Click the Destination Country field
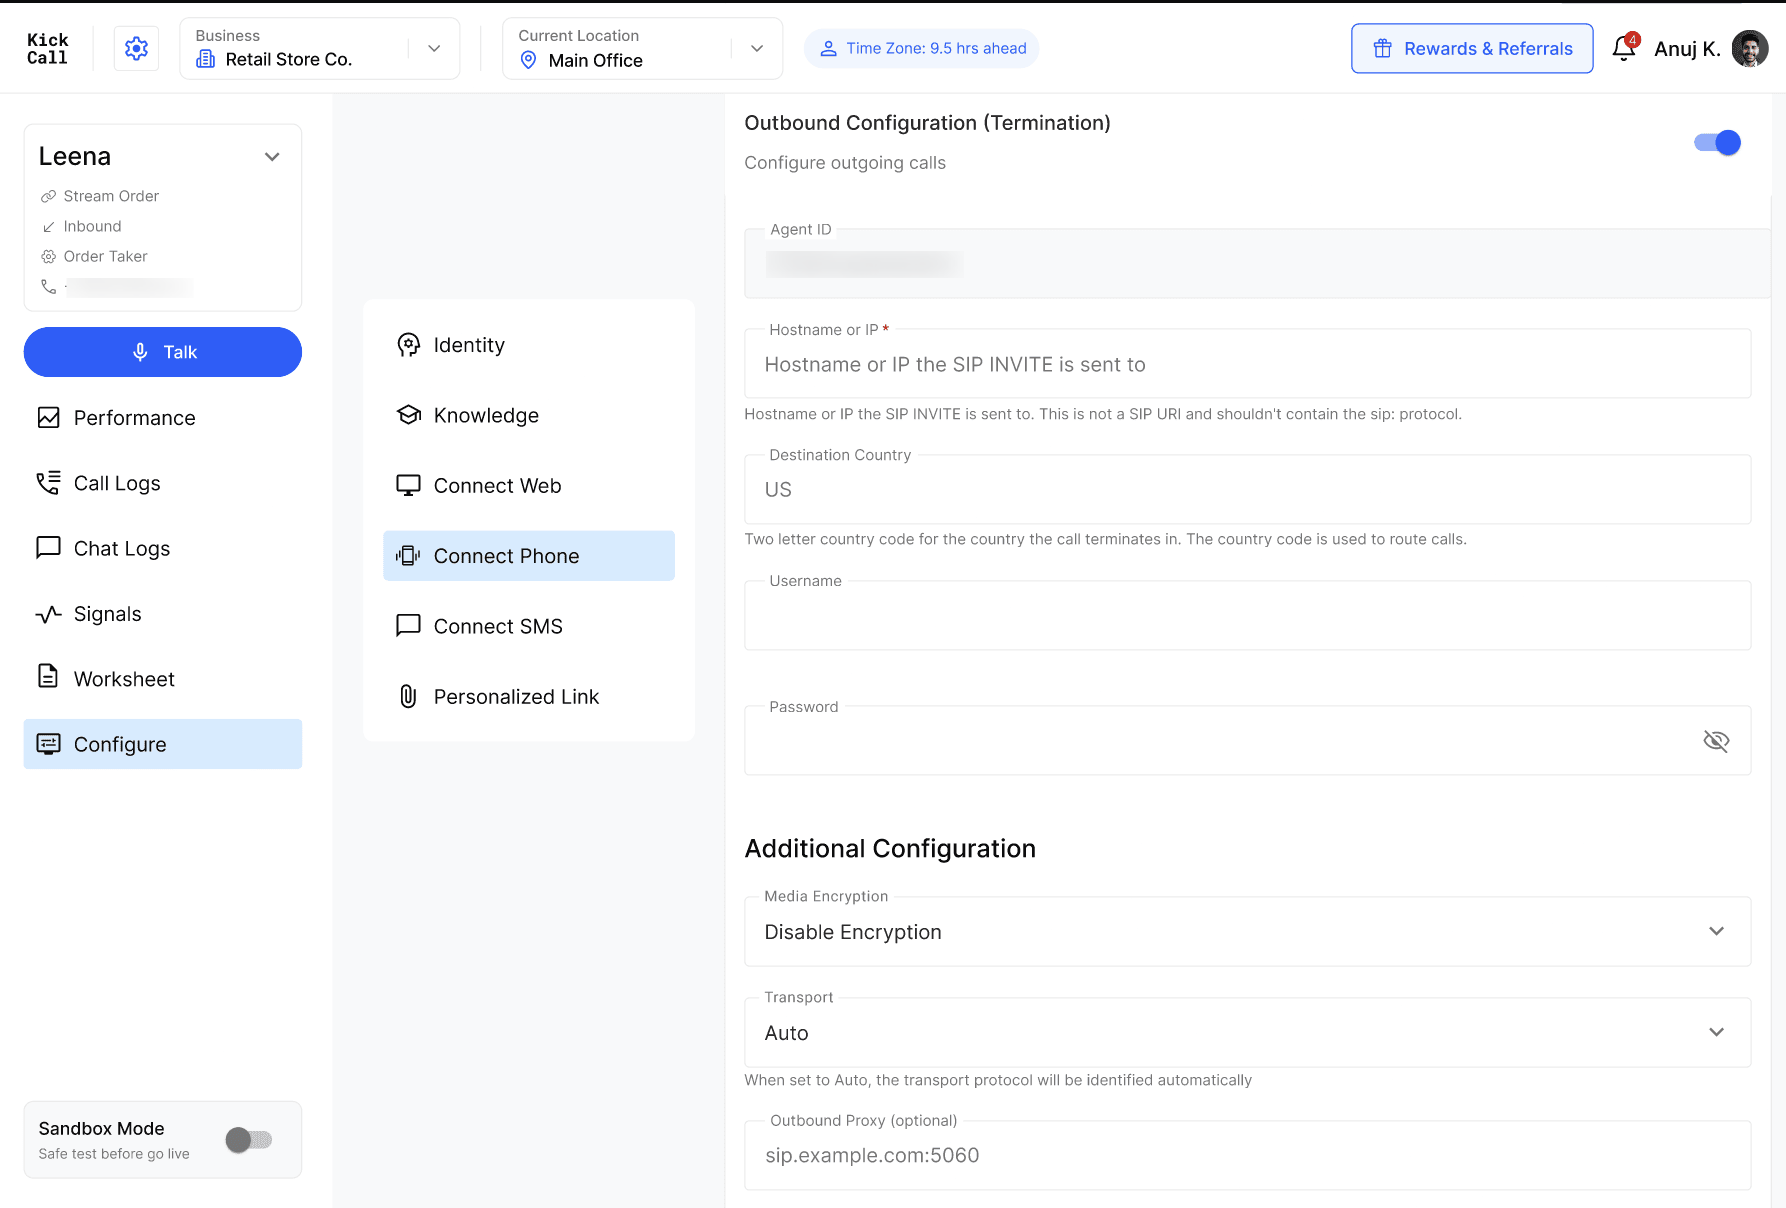This screenshot has height=1208, width=1786. 1247,489
